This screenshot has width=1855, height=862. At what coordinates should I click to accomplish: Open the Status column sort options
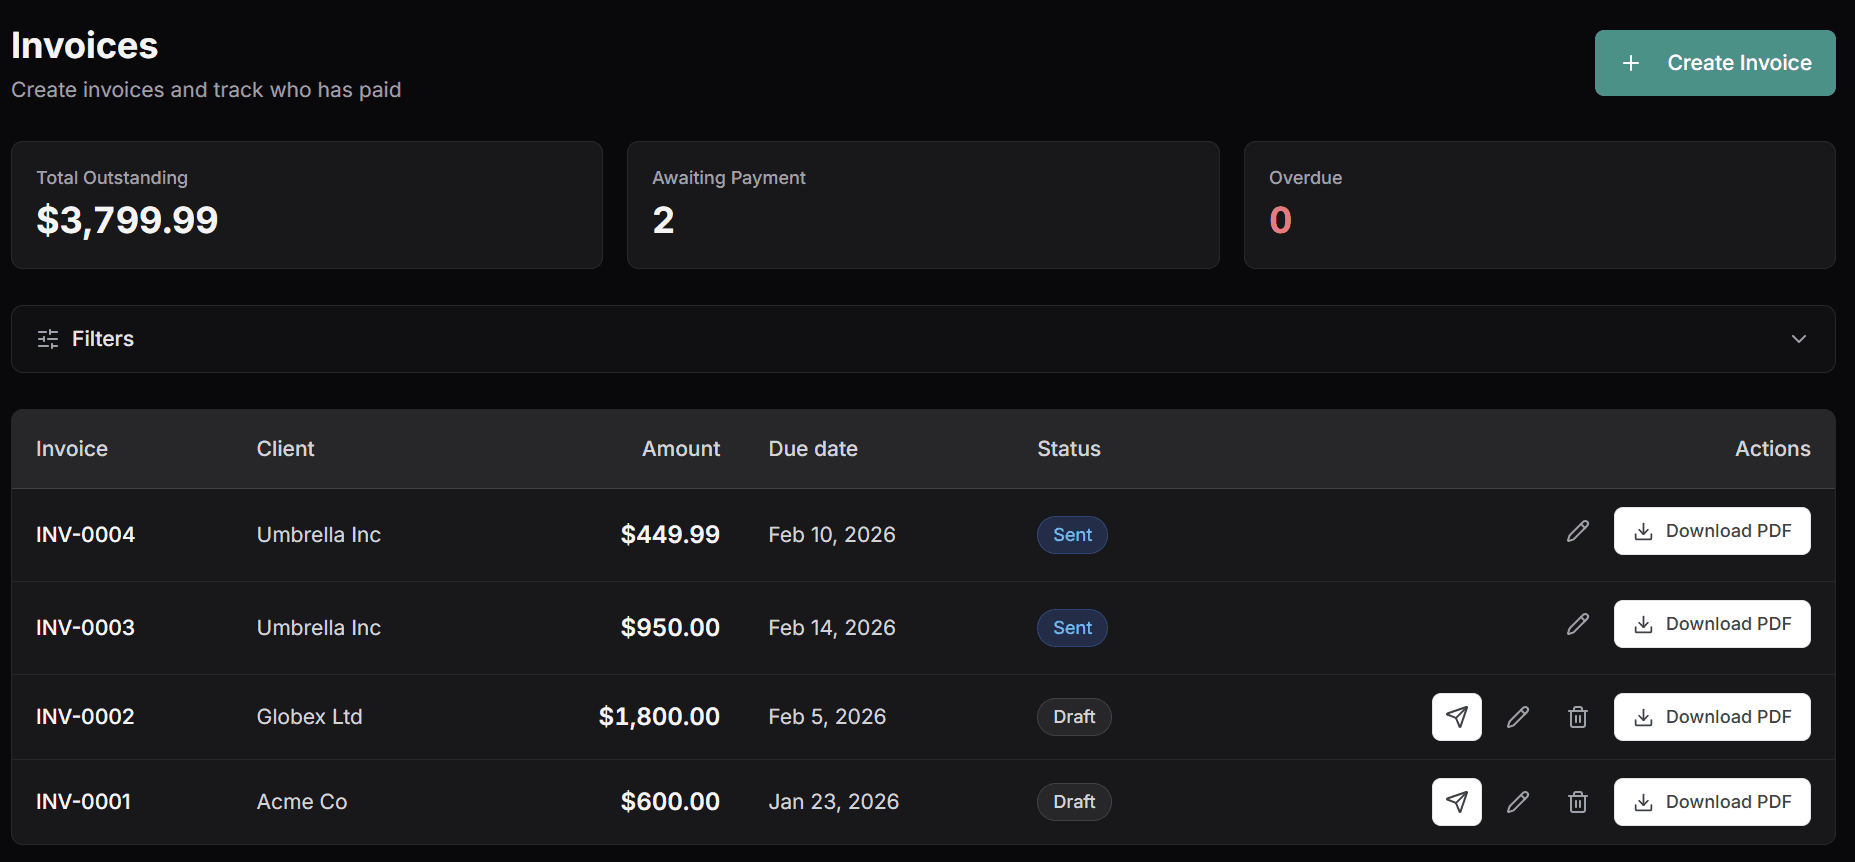point(1068,448)
